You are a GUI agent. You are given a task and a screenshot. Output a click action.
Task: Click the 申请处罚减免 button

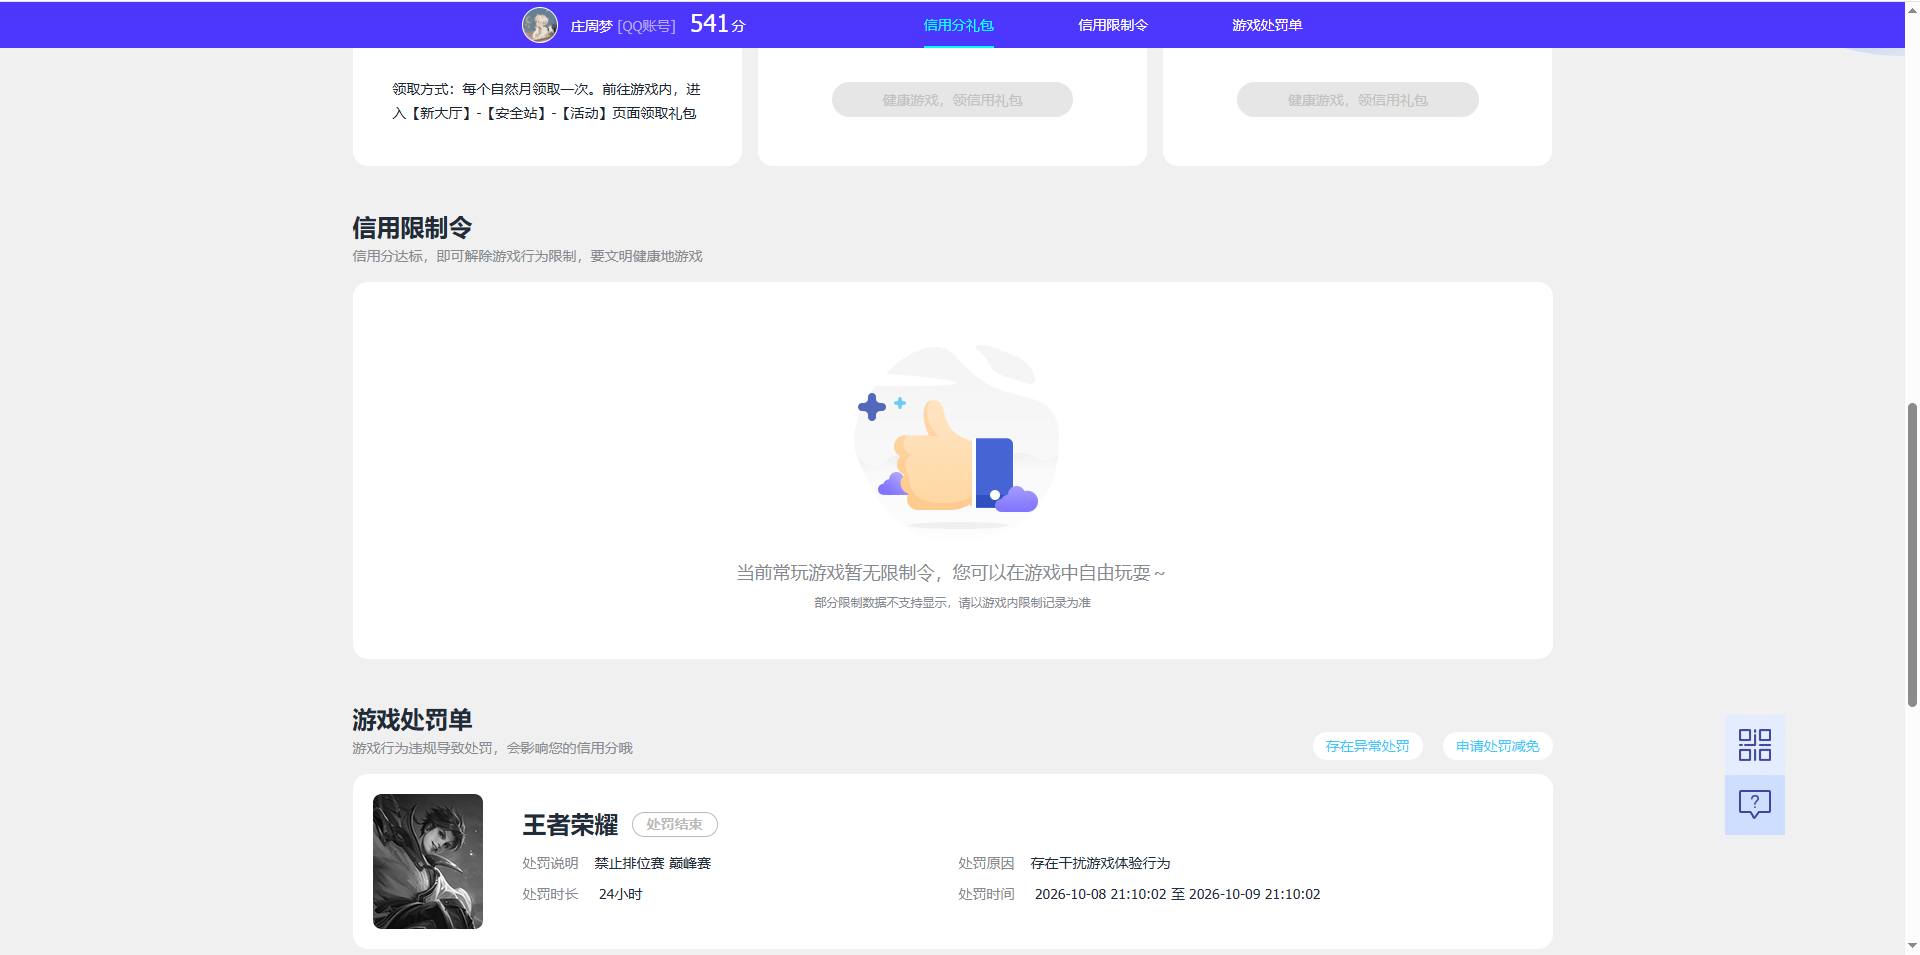coord(1497,746)
